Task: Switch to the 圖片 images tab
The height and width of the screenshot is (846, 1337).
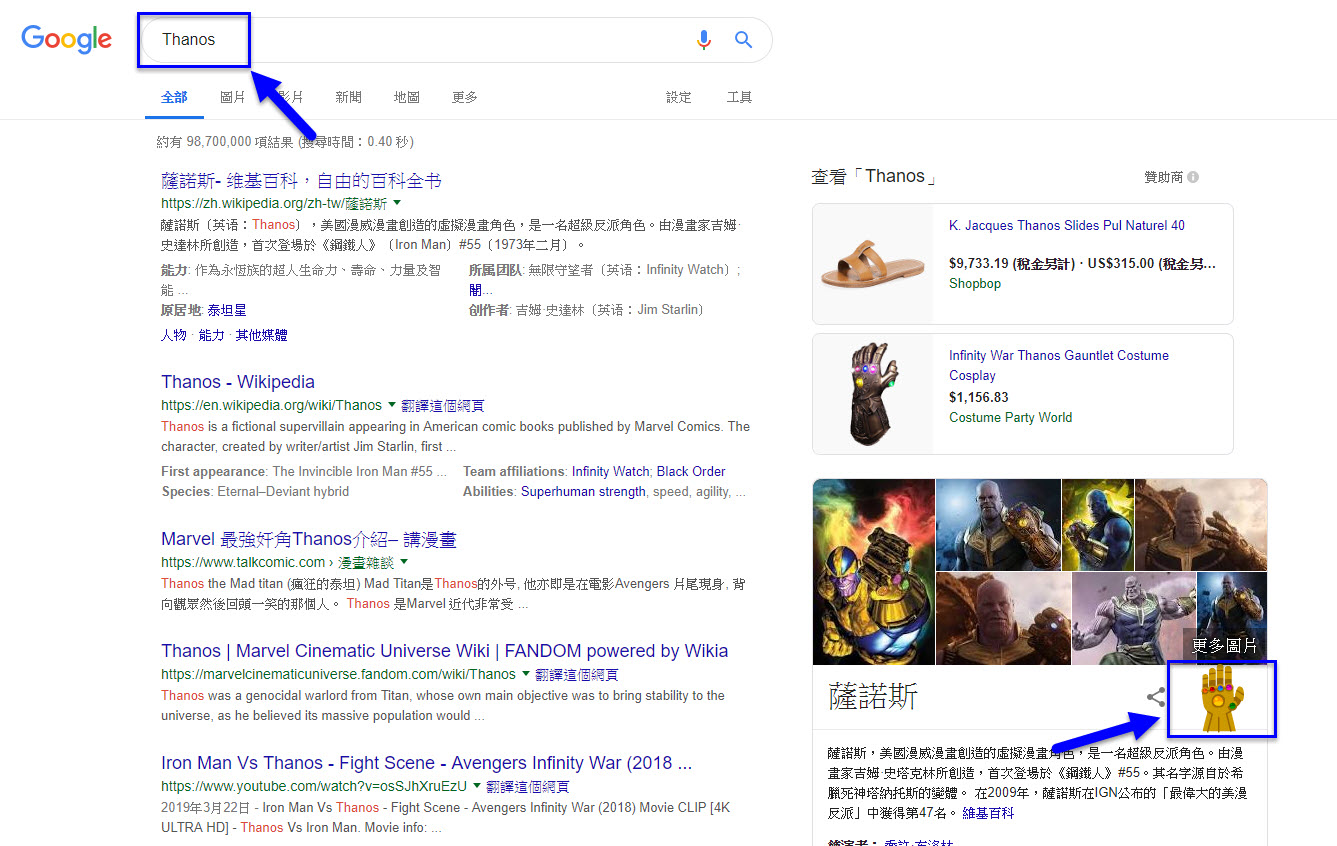Action: pos(233,97)
